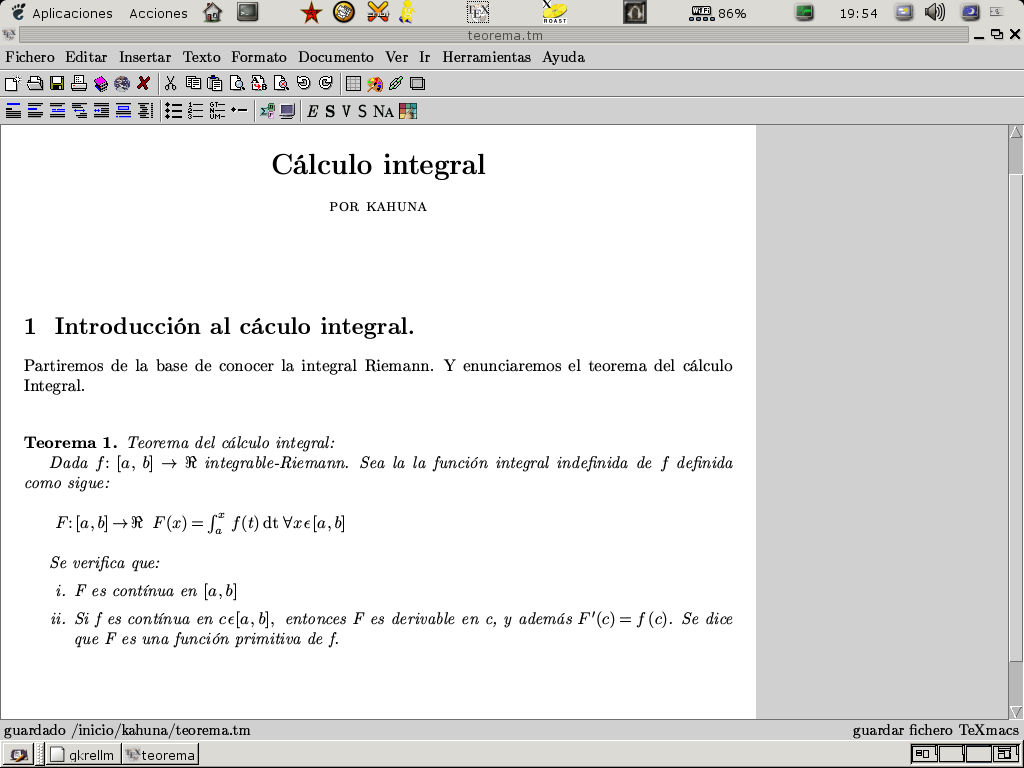Image resolution: width=1024 pixels, height=768 pixels.
Task: Apply emphasis with the italic E icon
Action: (x=312, y=111)
